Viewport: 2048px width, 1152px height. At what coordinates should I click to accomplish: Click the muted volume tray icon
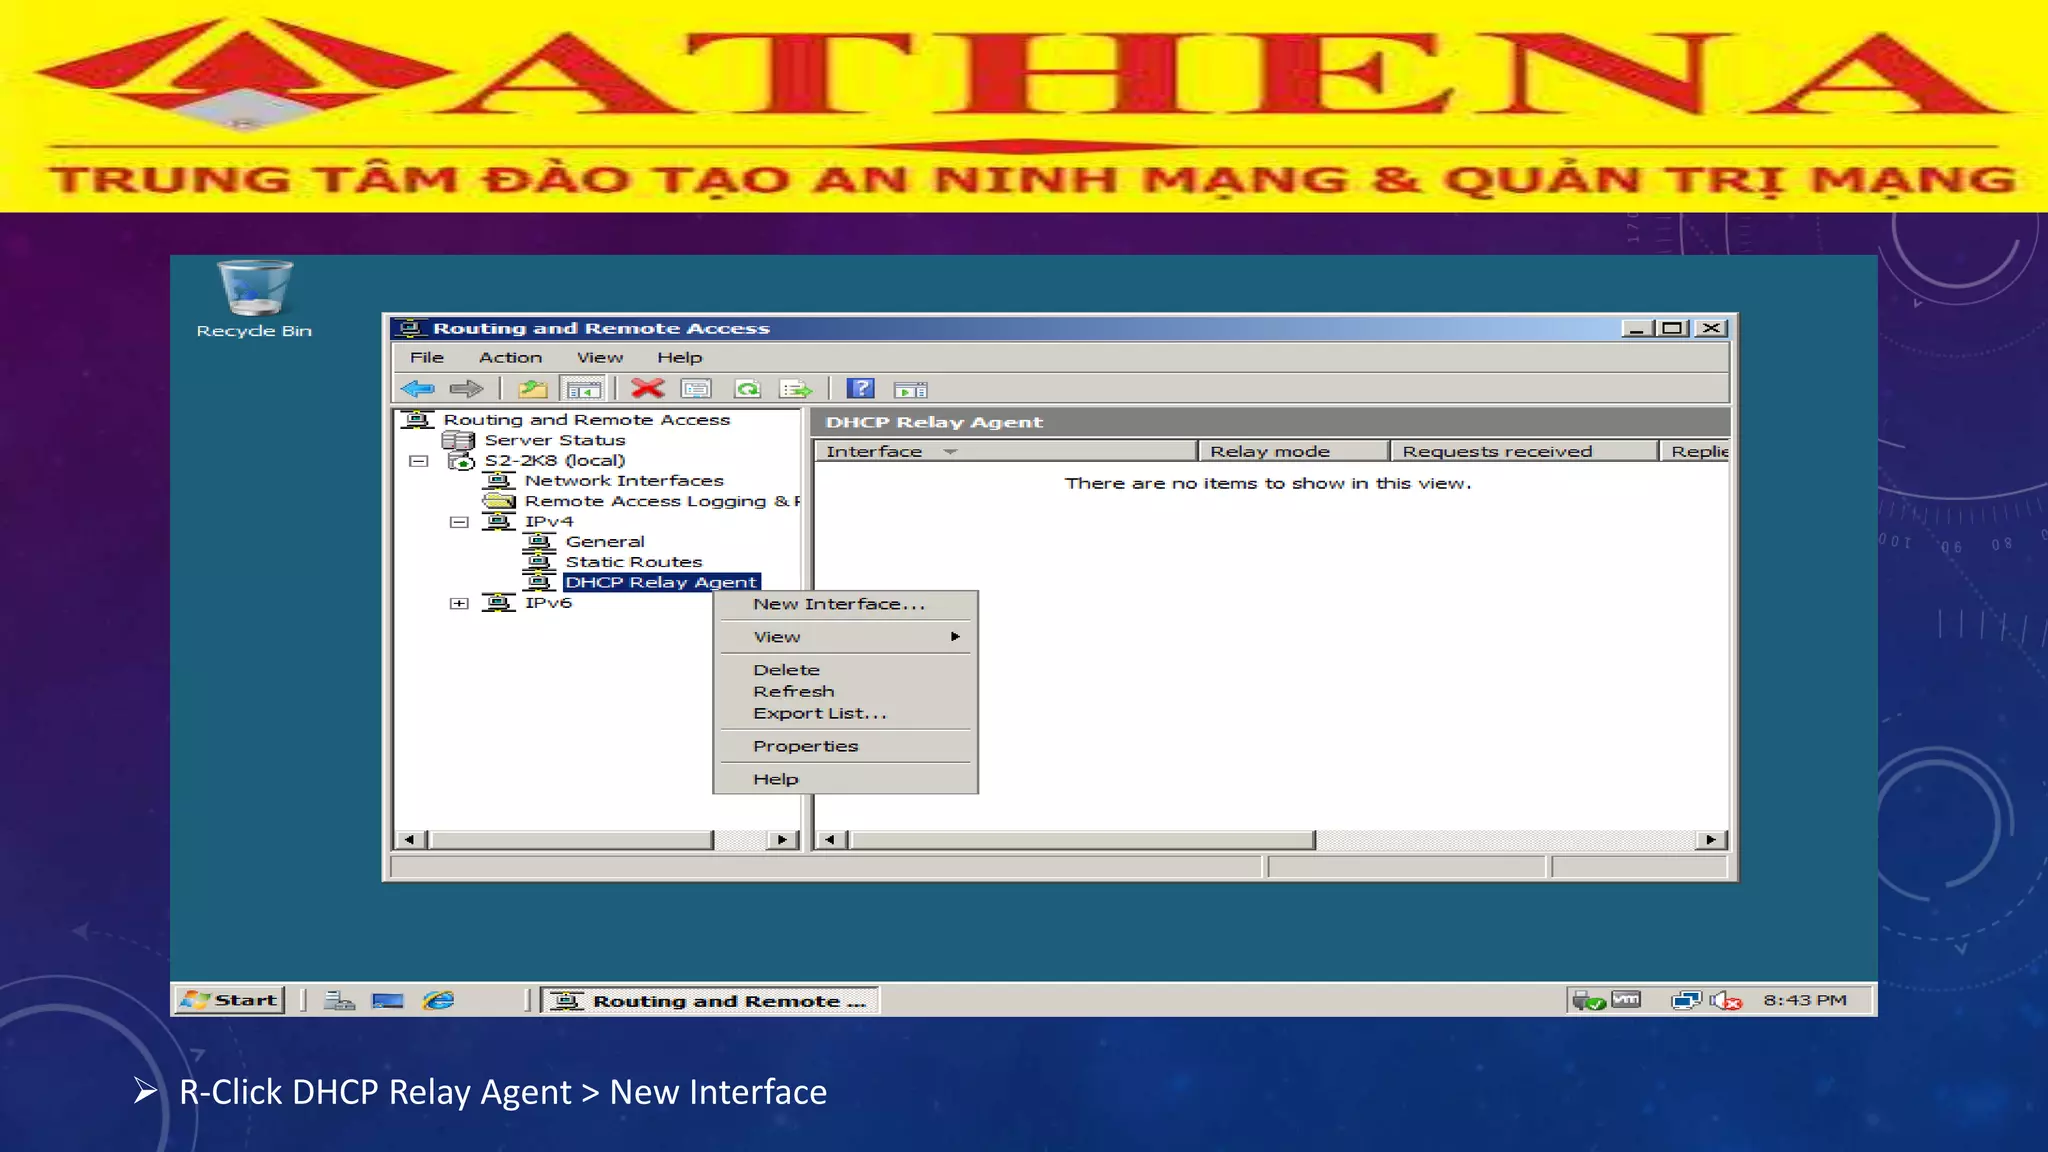pyautogui.click(x=1726, y=1000)
